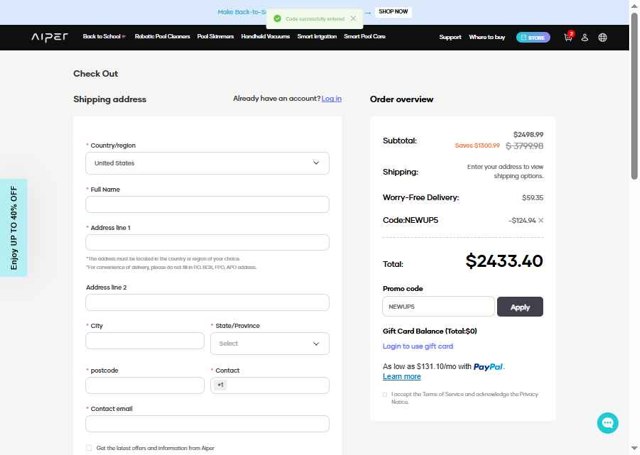Click the Aiper logo
The width and height of the screenshot is (640, 455).
[50, 37]
